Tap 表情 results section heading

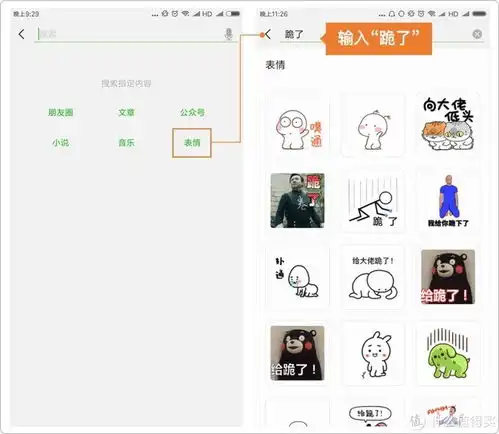(x=275, y=65)
